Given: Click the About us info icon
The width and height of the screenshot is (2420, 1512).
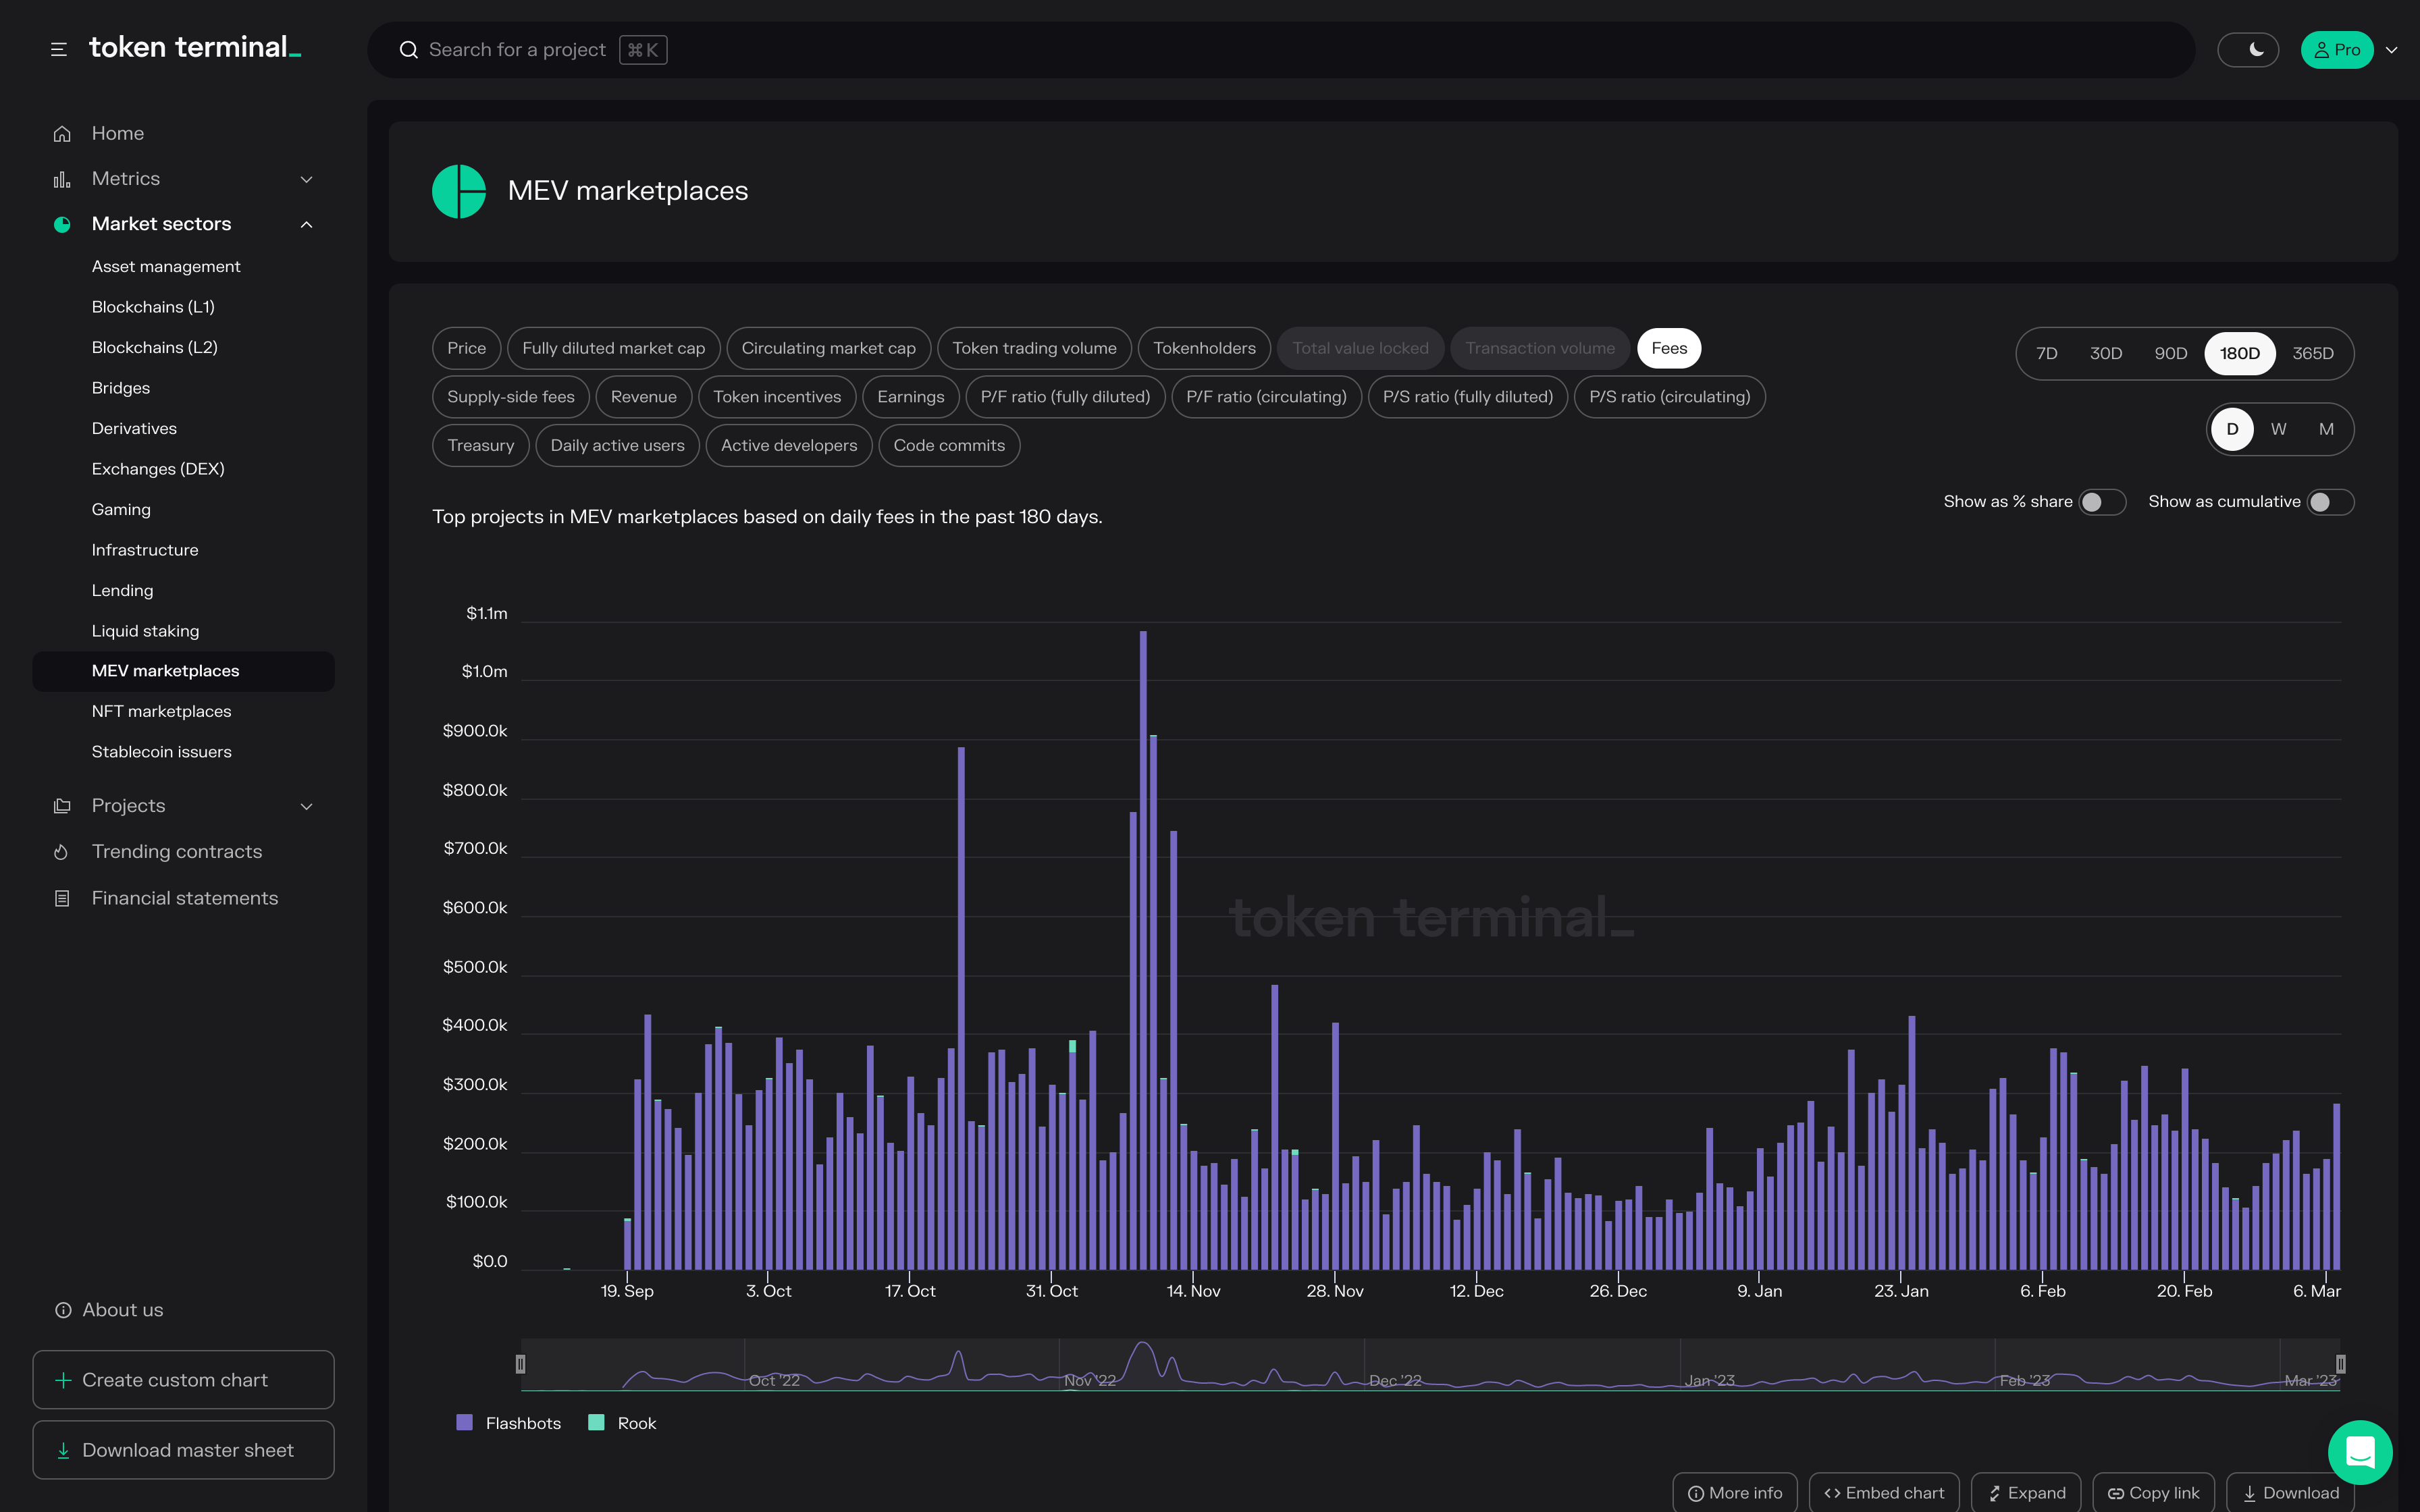Looking at the screenshot, I should [x=63, y=1310].
